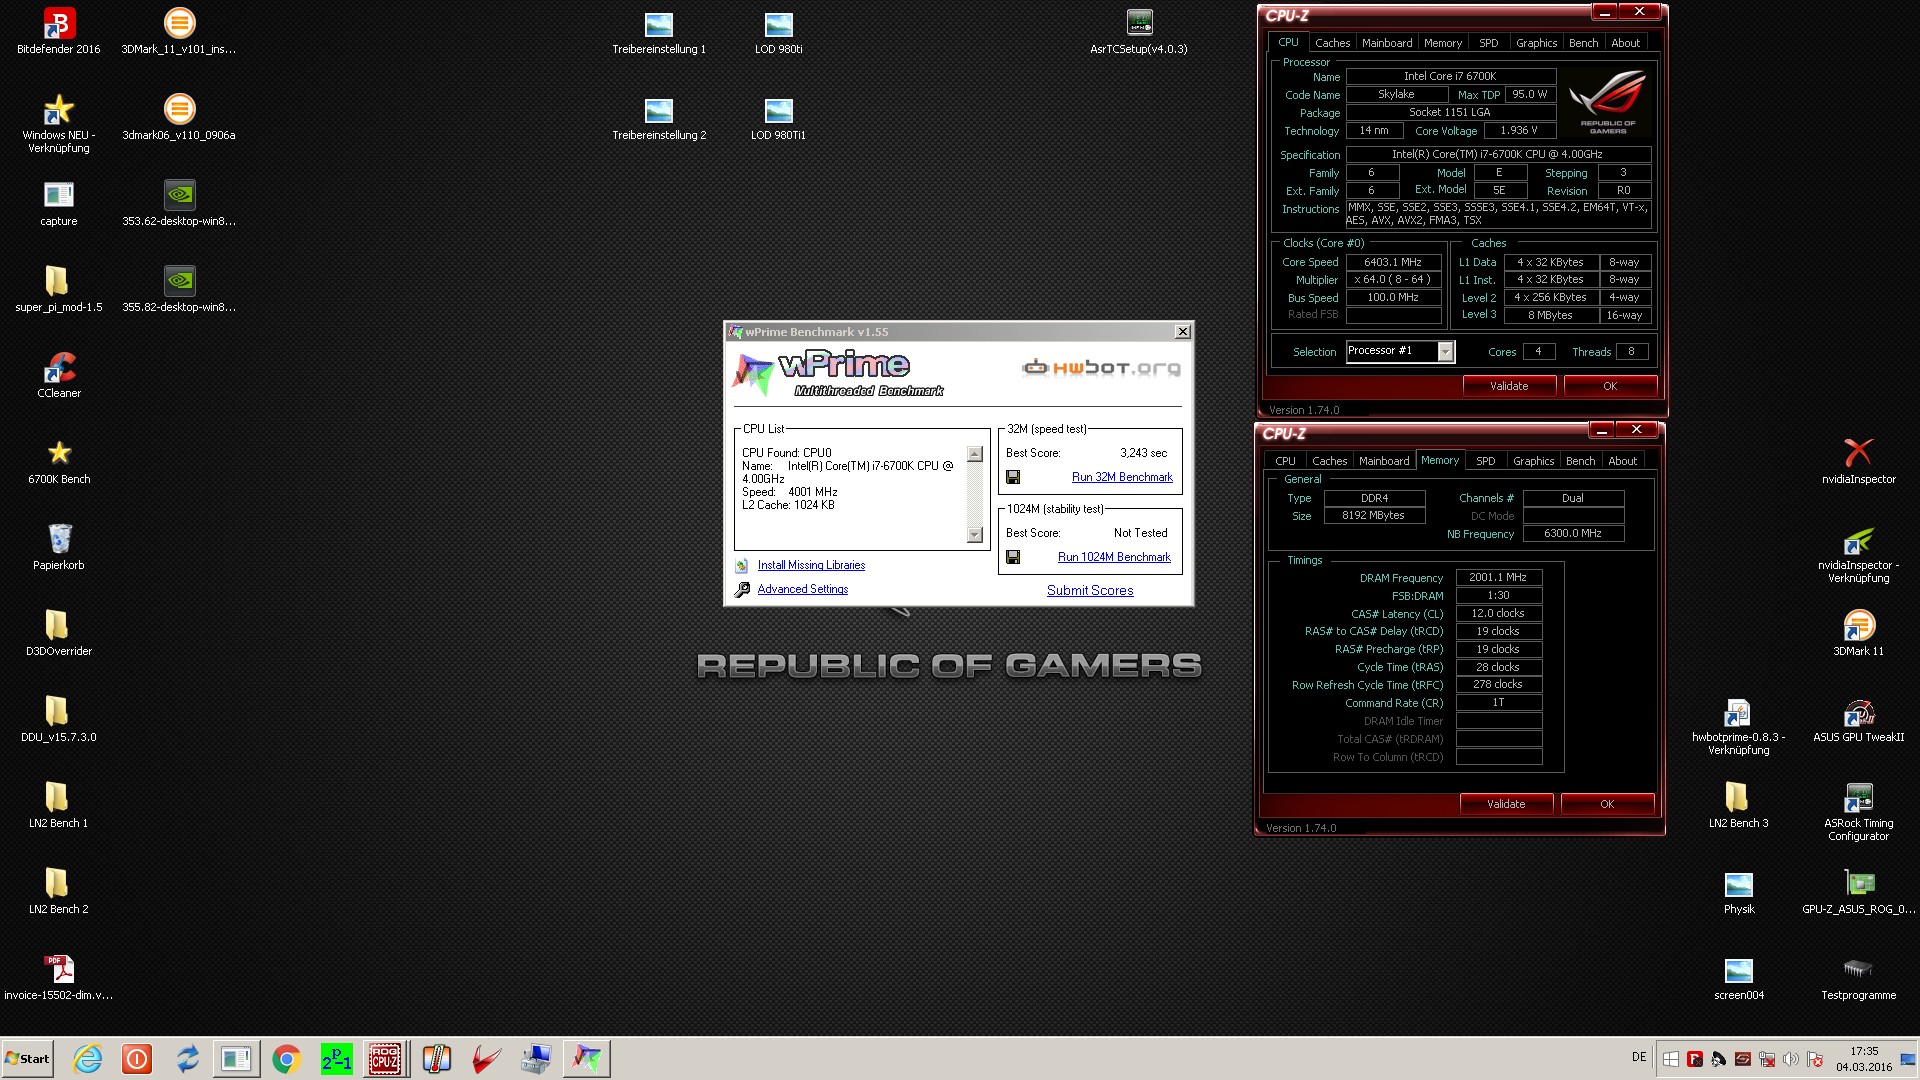Viewport: 1920px width, 1080px height.
Task: Click the Core Speed 6403.1 MHz field
Action: coord(1393,262)
